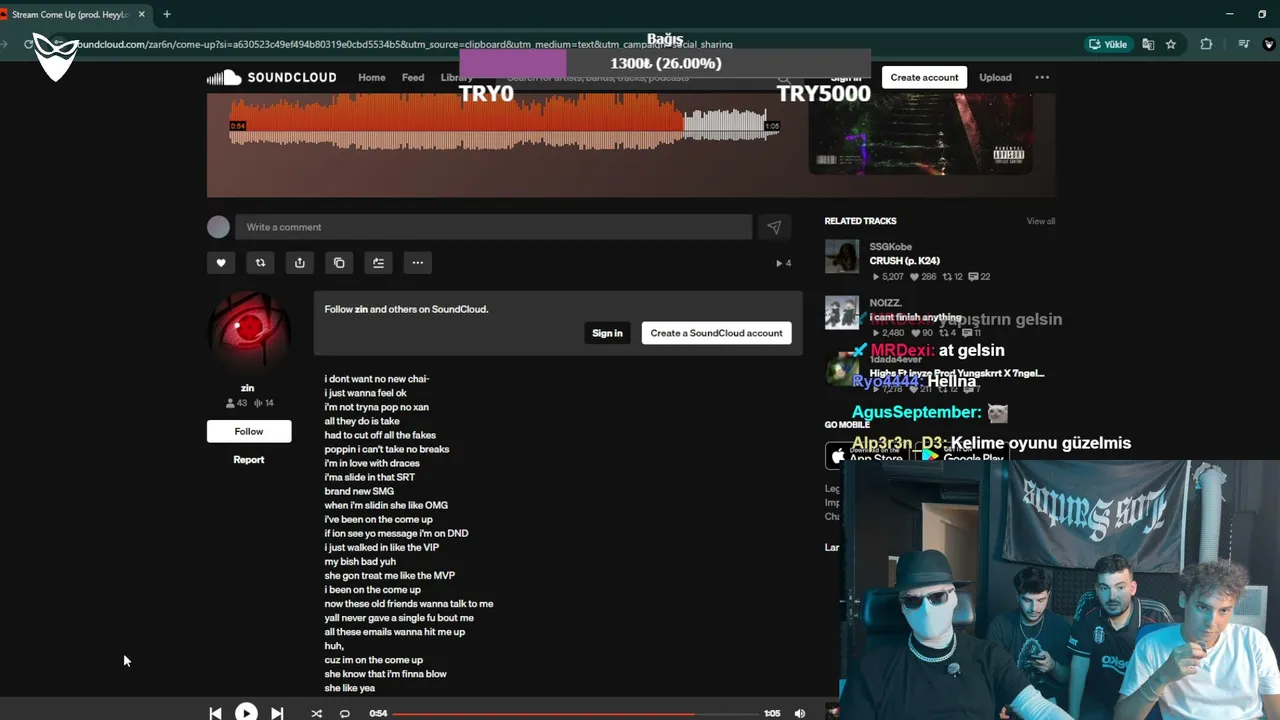The height and width of the screenshot is (720, 1280).
Task: Toggle shuffle in the player bar
Action: tap(317, 713)
